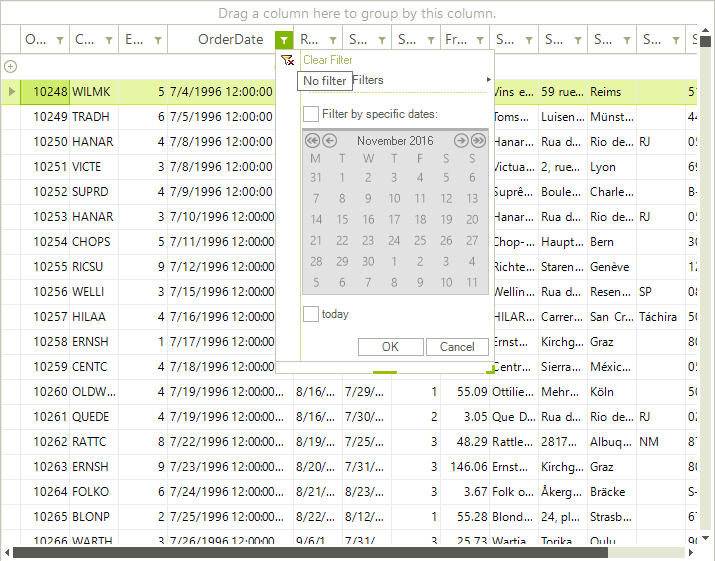This screenshot has height=561, width=715.
Task: Expand the Available Filters submenu arrow
Action: (488, 80)
